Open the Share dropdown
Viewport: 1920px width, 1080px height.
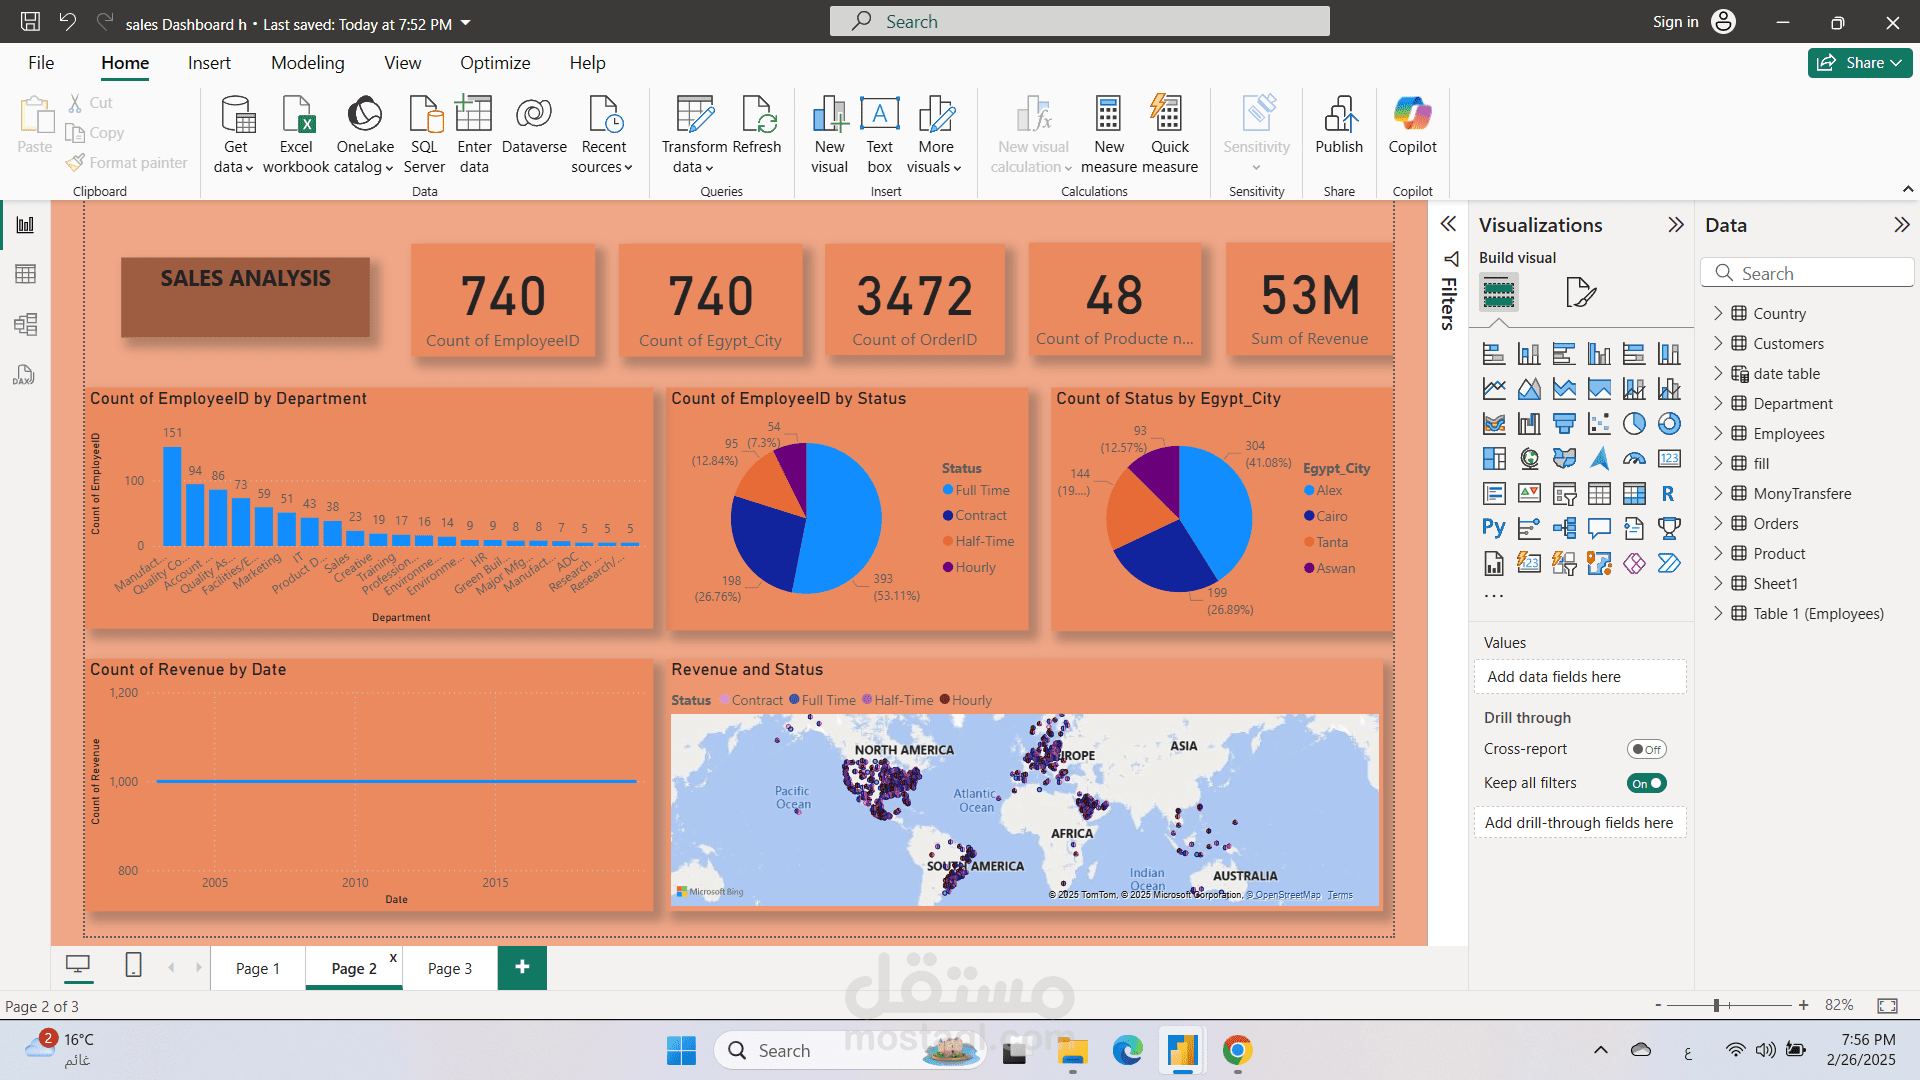(x=1860, y=63)
